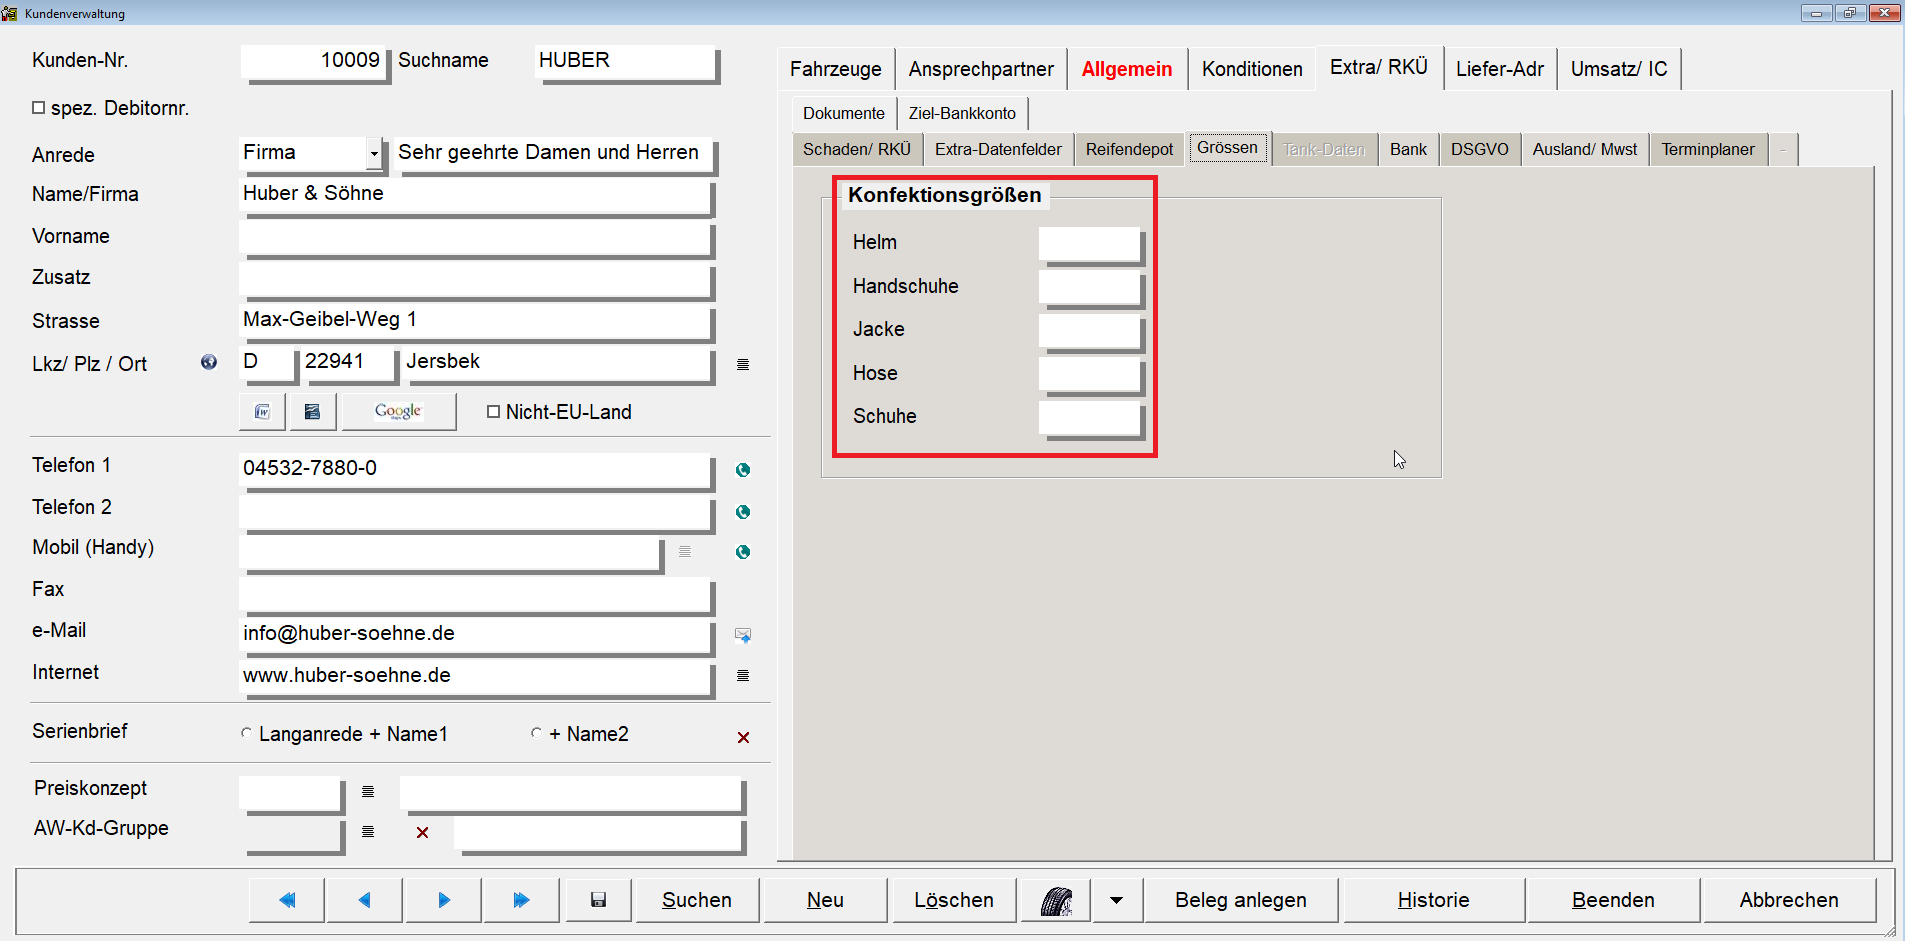
Task: Click into the Handschuhe size field
Action: 1089,287
